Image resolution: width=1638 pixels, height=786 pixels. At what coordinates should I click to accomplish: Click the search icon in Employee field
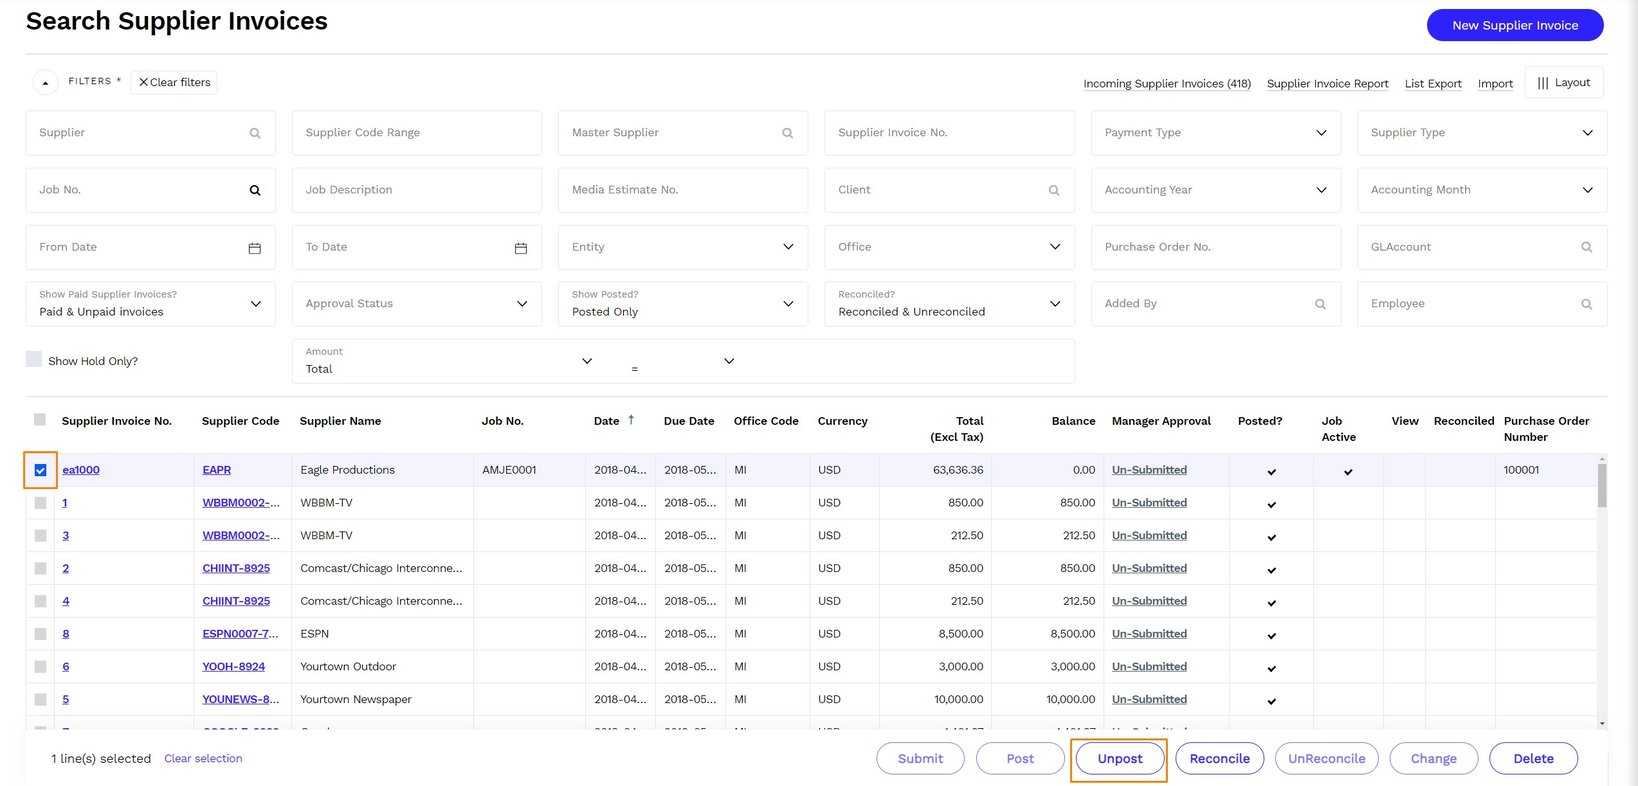[1587, 304]
